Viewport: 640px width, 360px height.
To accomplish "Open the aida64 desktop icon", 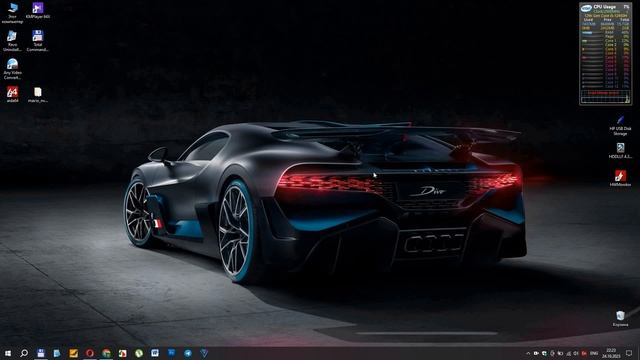I will (13, 94).
